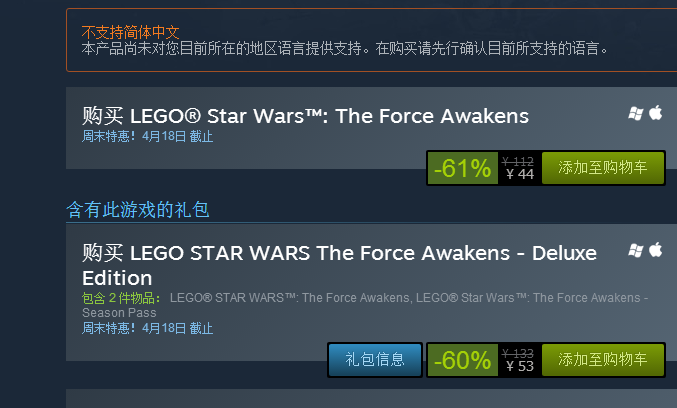Screen dimensions: 677x408
Task: Open the 含有此游戏的礼包 heading link
Action: pyautogui.click(x=138, y=209)
